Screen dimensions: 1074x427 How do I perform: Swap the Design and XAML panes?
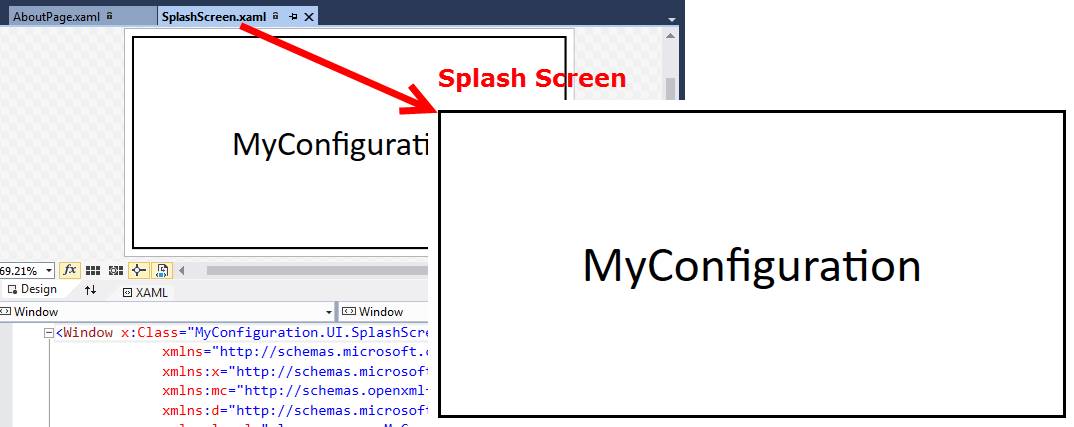[x=90, y=291]
